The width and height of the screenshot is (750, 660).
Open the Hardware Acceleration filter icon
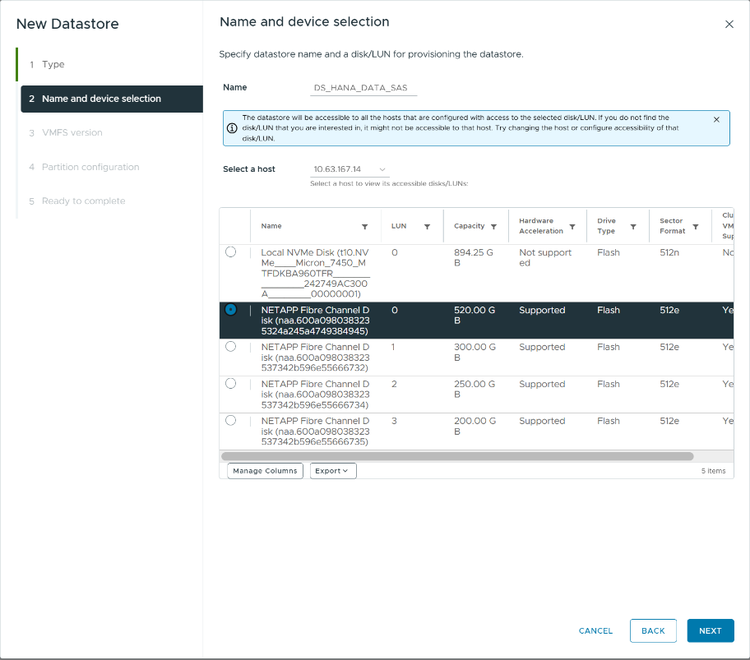coord(572,227)
